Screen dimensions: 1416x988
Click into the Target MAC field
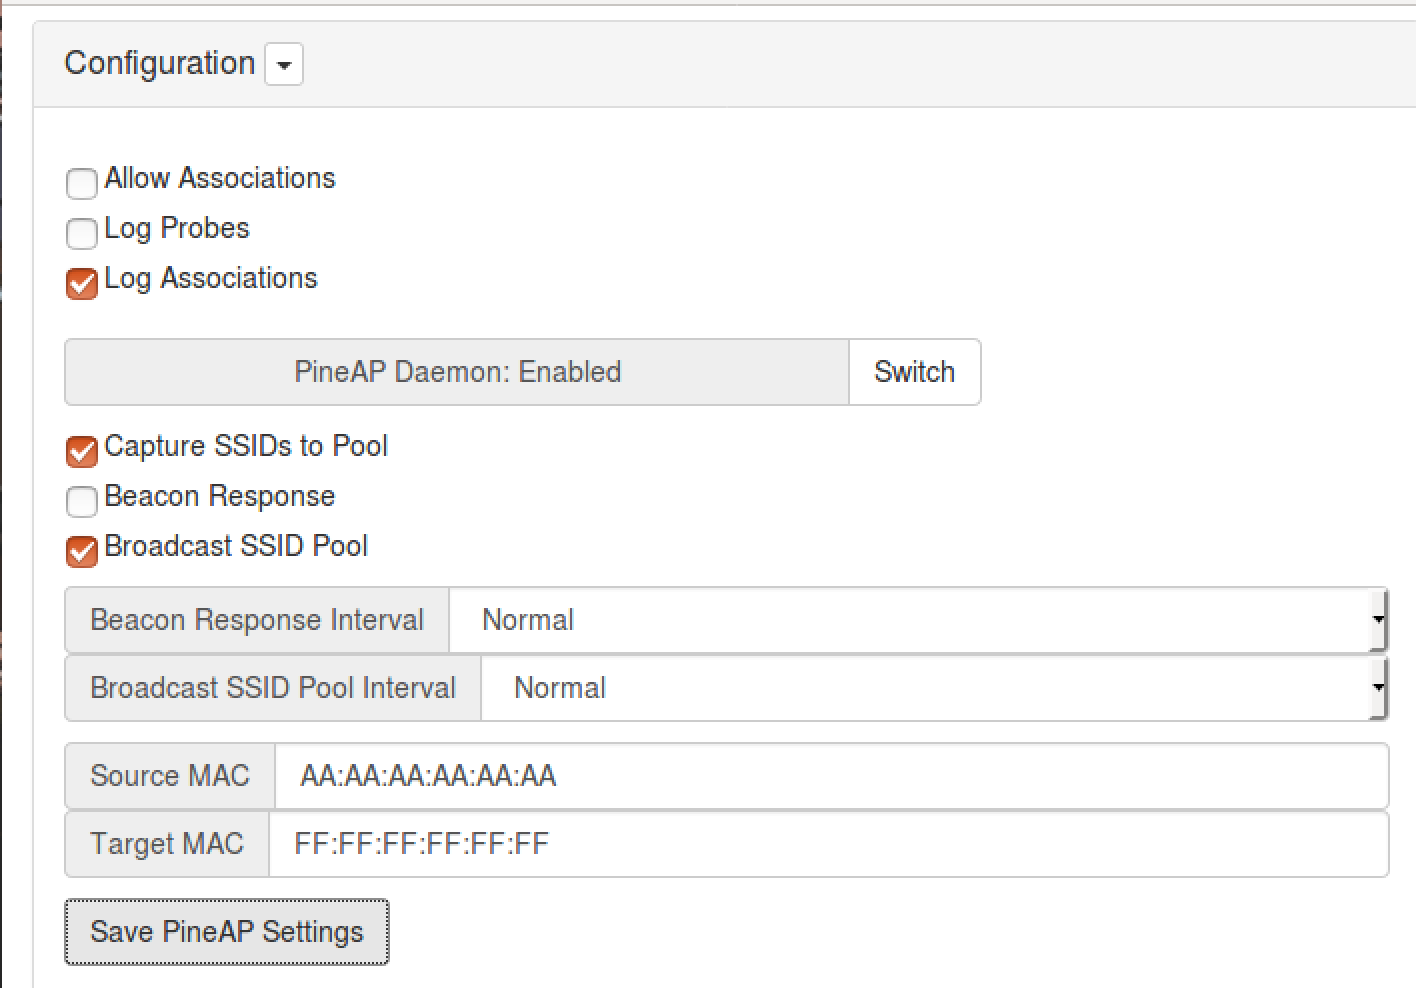point(828,844)
